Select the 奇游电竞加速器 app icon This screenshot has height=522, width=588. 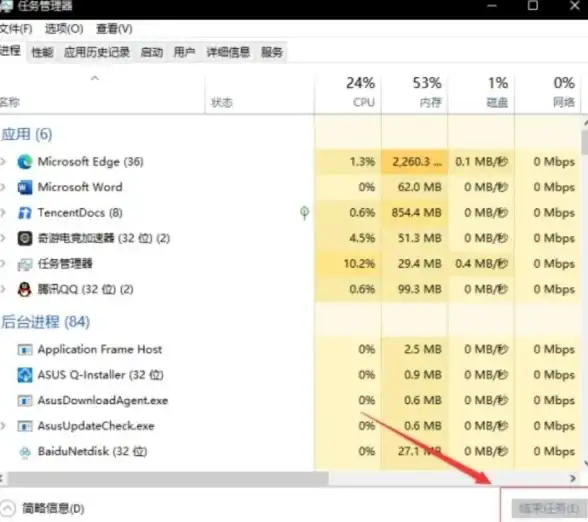[x=25, y=238]
